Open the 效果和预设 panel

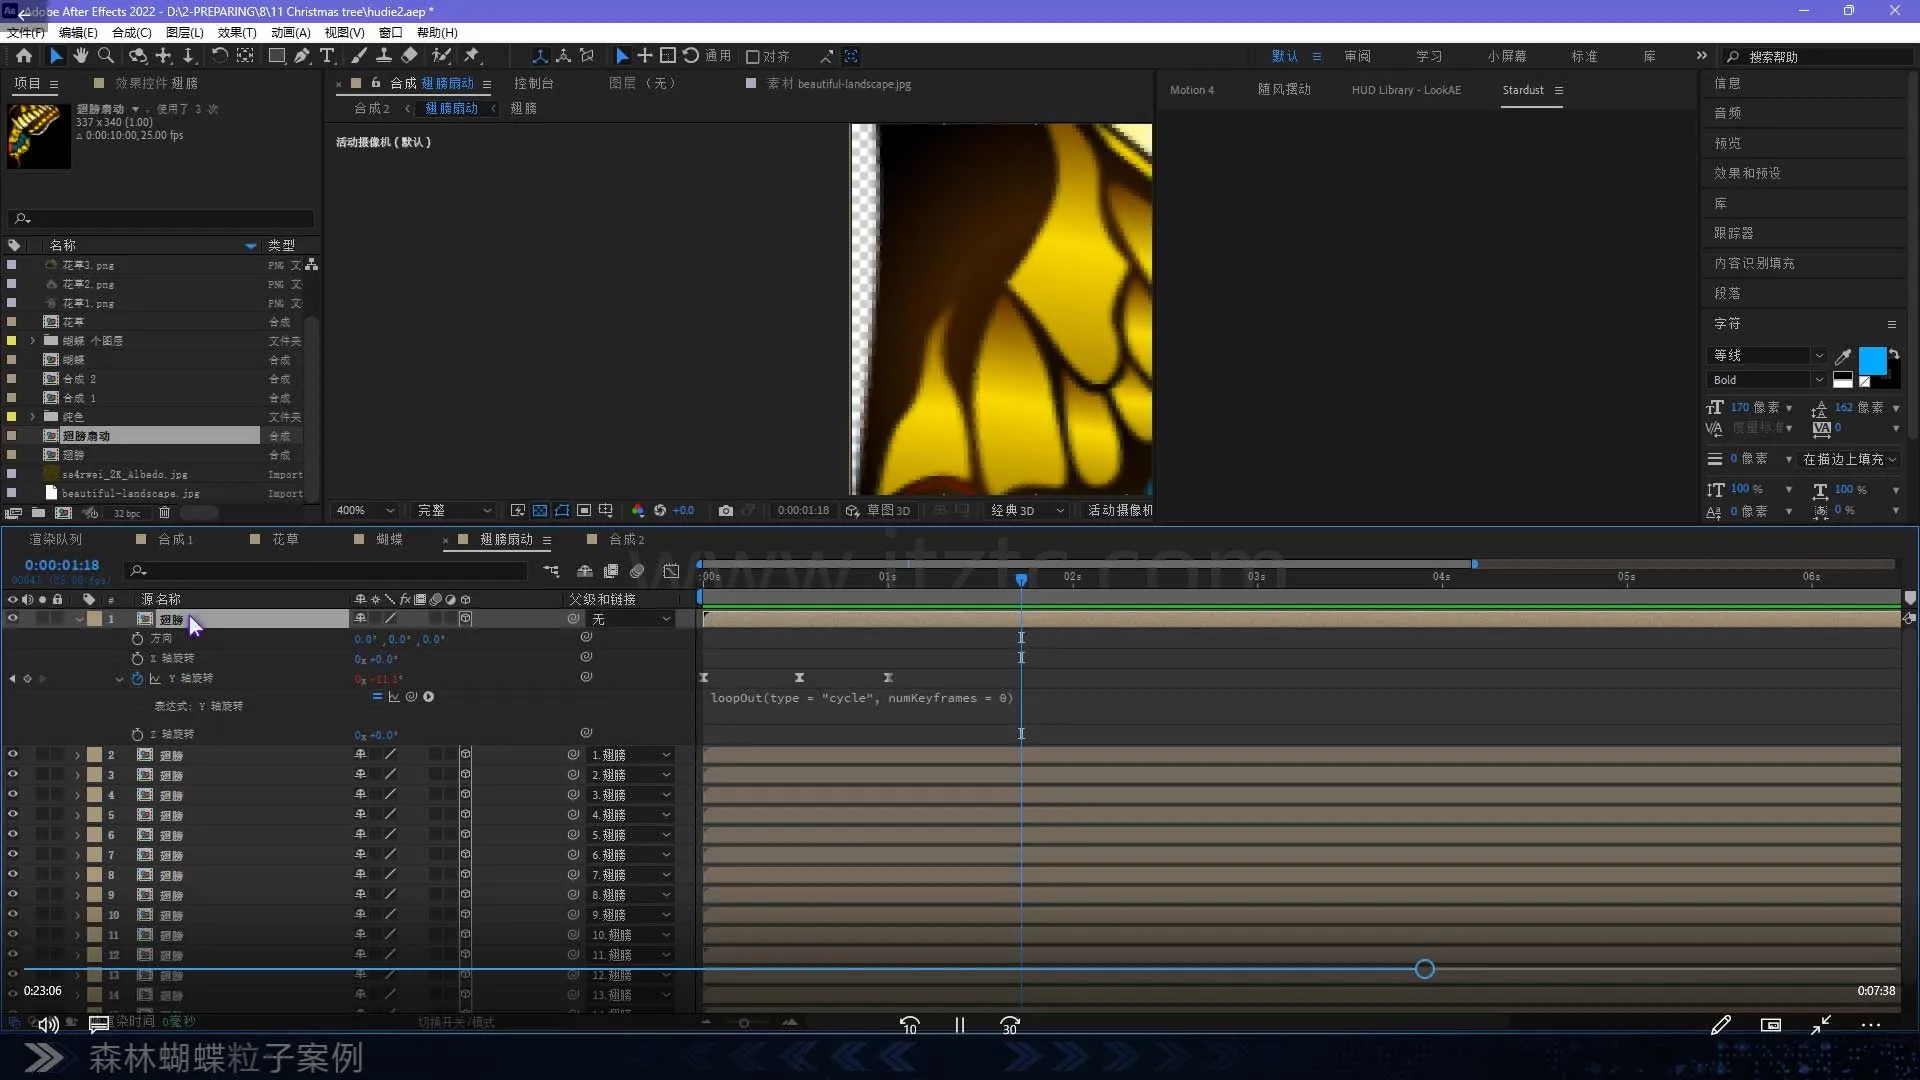pos(1746,173)
